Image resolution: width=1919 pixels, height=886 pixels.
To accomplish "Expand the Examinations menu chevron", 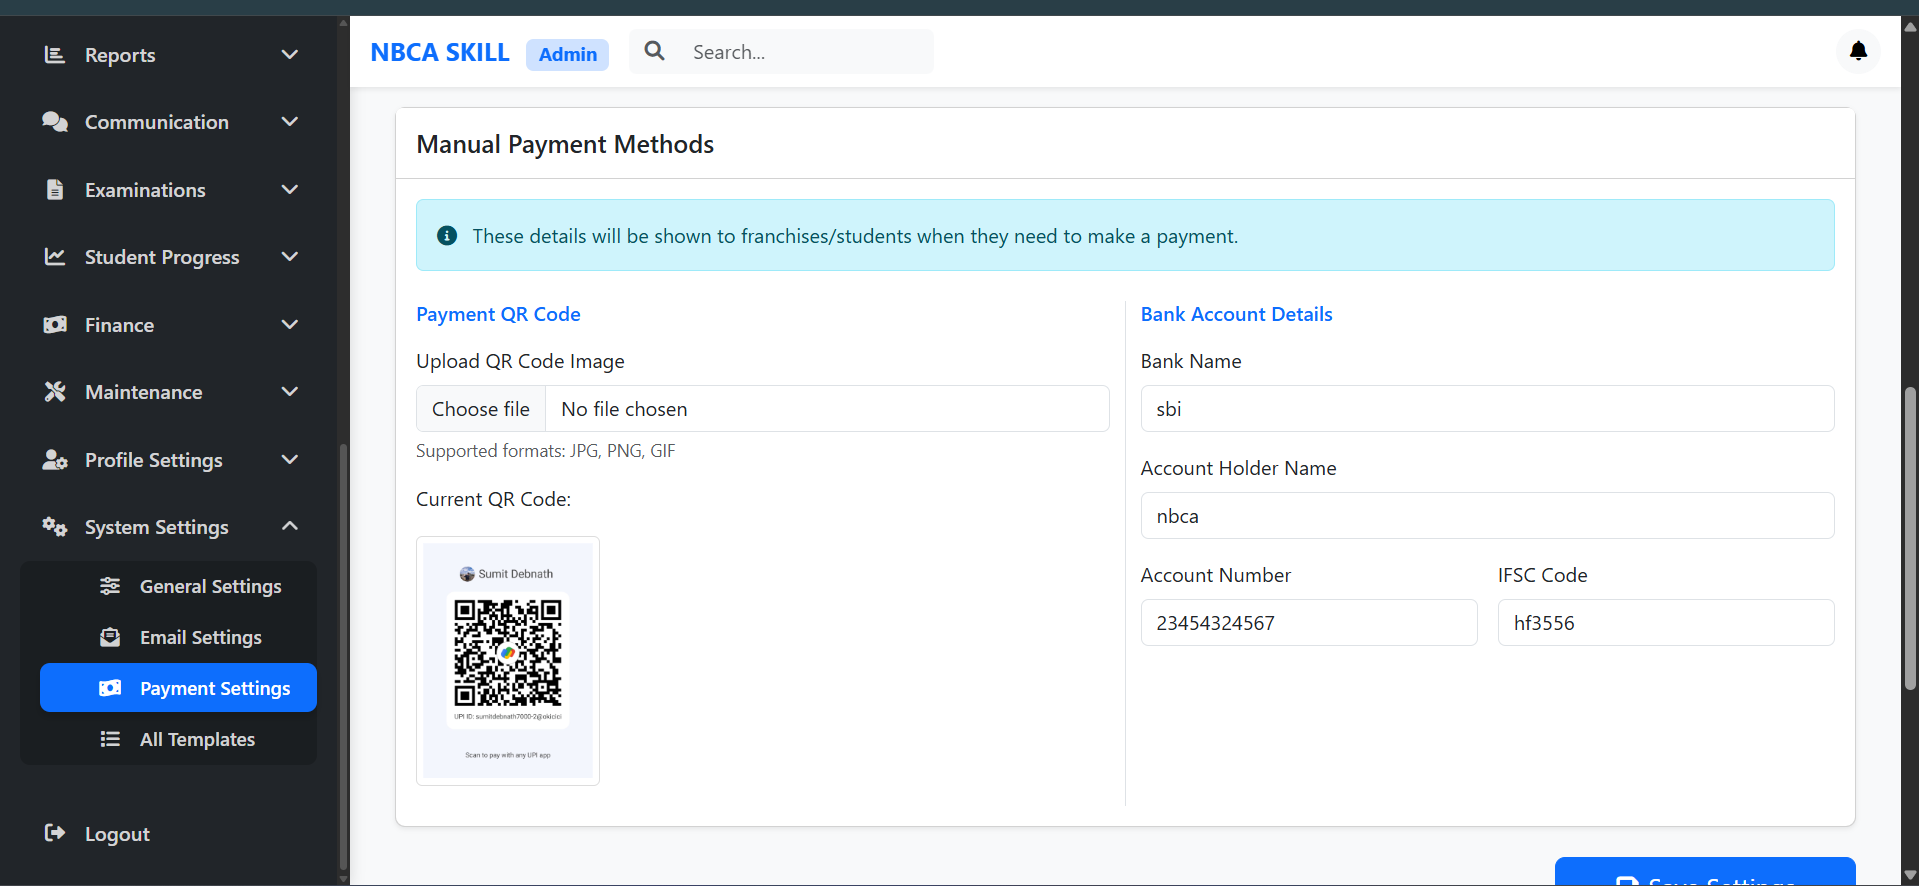I will (x=290, y=189).
